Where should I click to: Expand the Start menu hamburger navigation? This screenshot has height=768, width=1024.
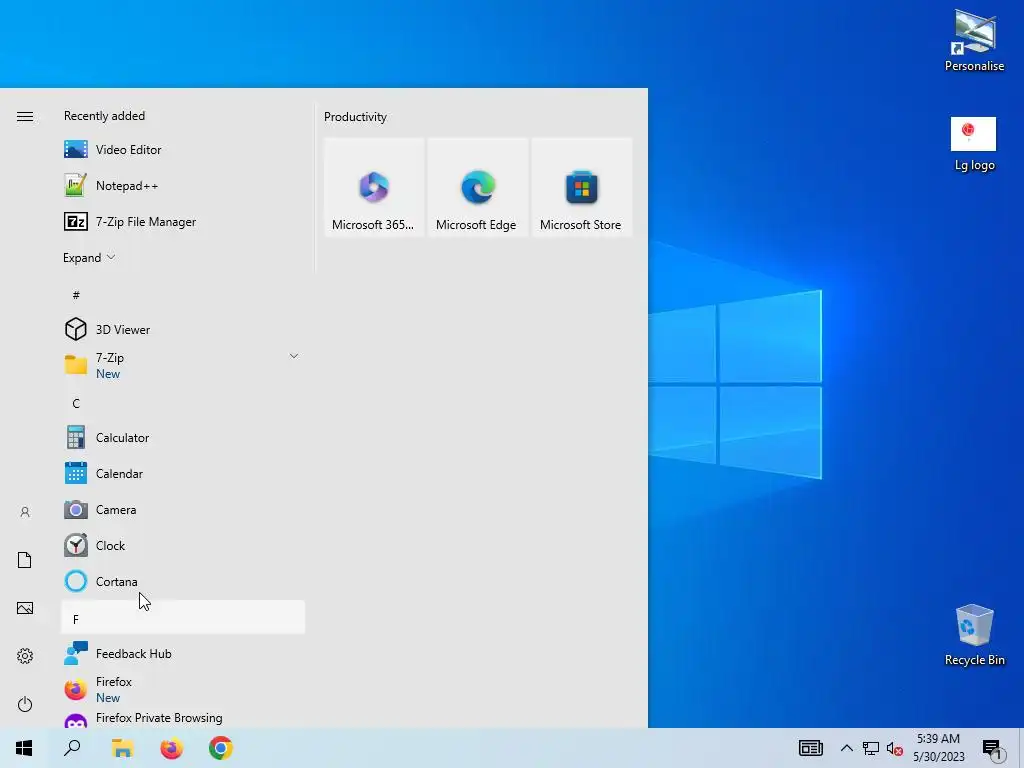[x=25, y=116]
